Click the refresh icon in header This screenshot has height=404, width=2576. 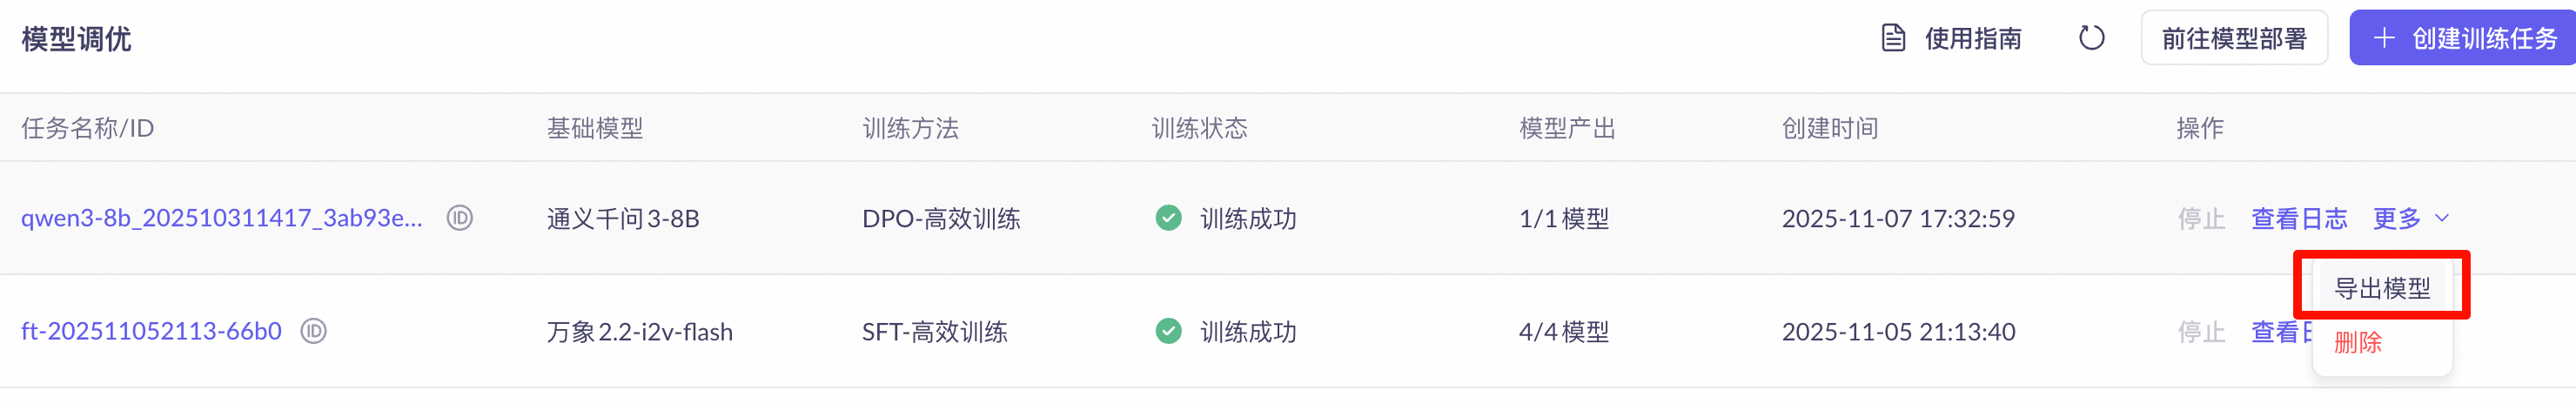click(x=2091, y=38)
